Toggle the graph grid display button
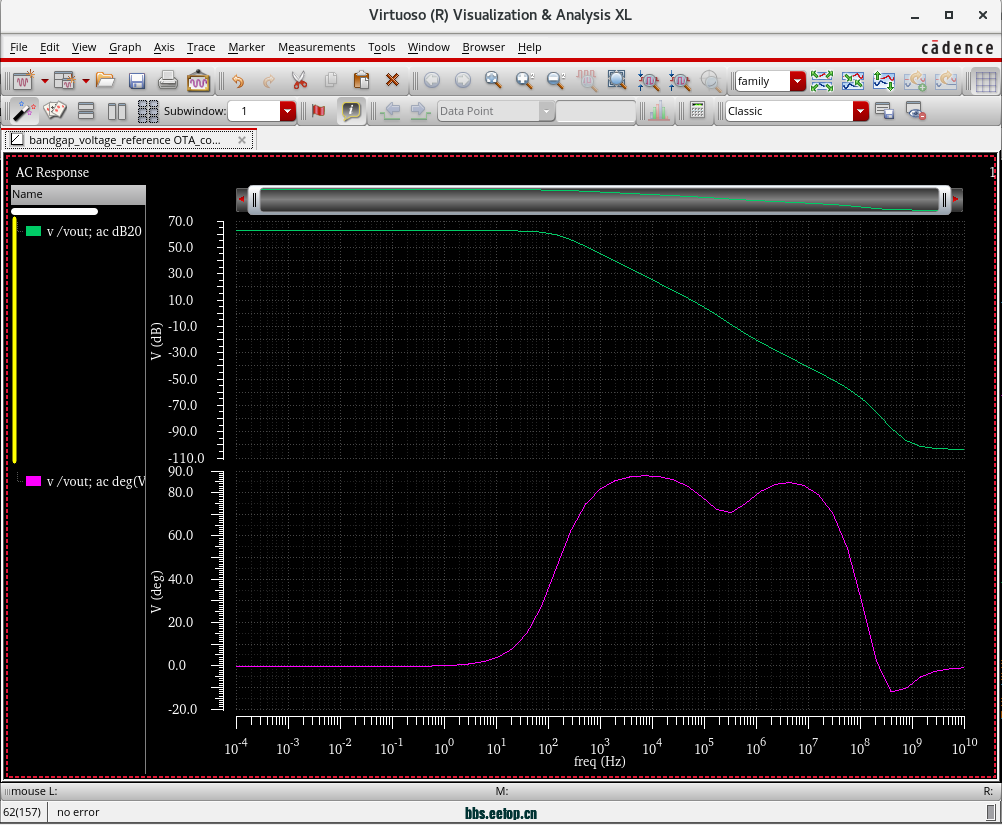This screenshot has width=1002, height=825. pyautogui.click(x=985, y=81)
